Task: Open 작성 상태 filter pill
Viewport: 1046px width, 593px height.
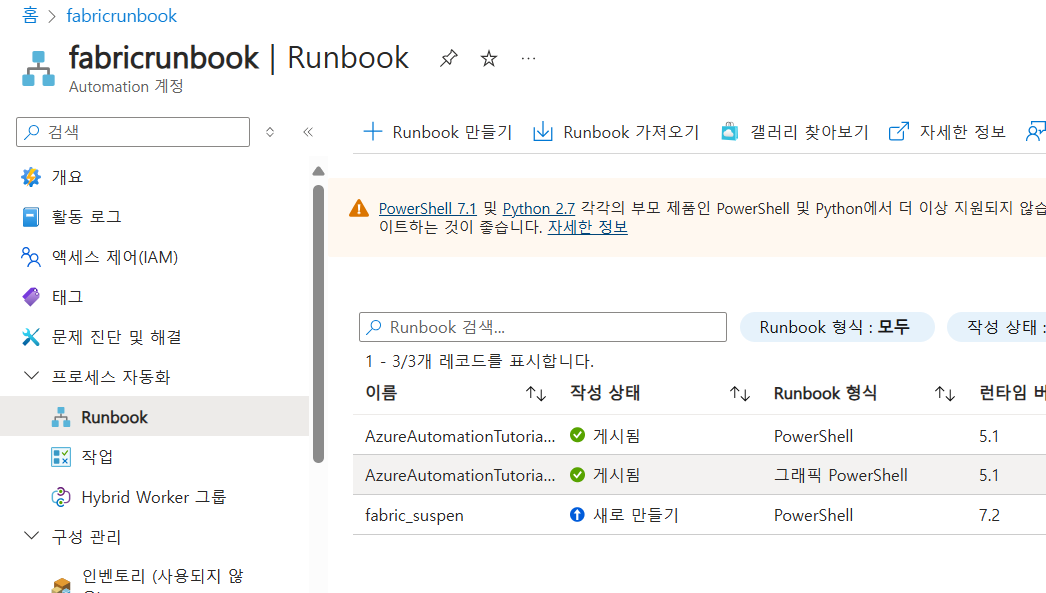Action: [x=997, y=327]
